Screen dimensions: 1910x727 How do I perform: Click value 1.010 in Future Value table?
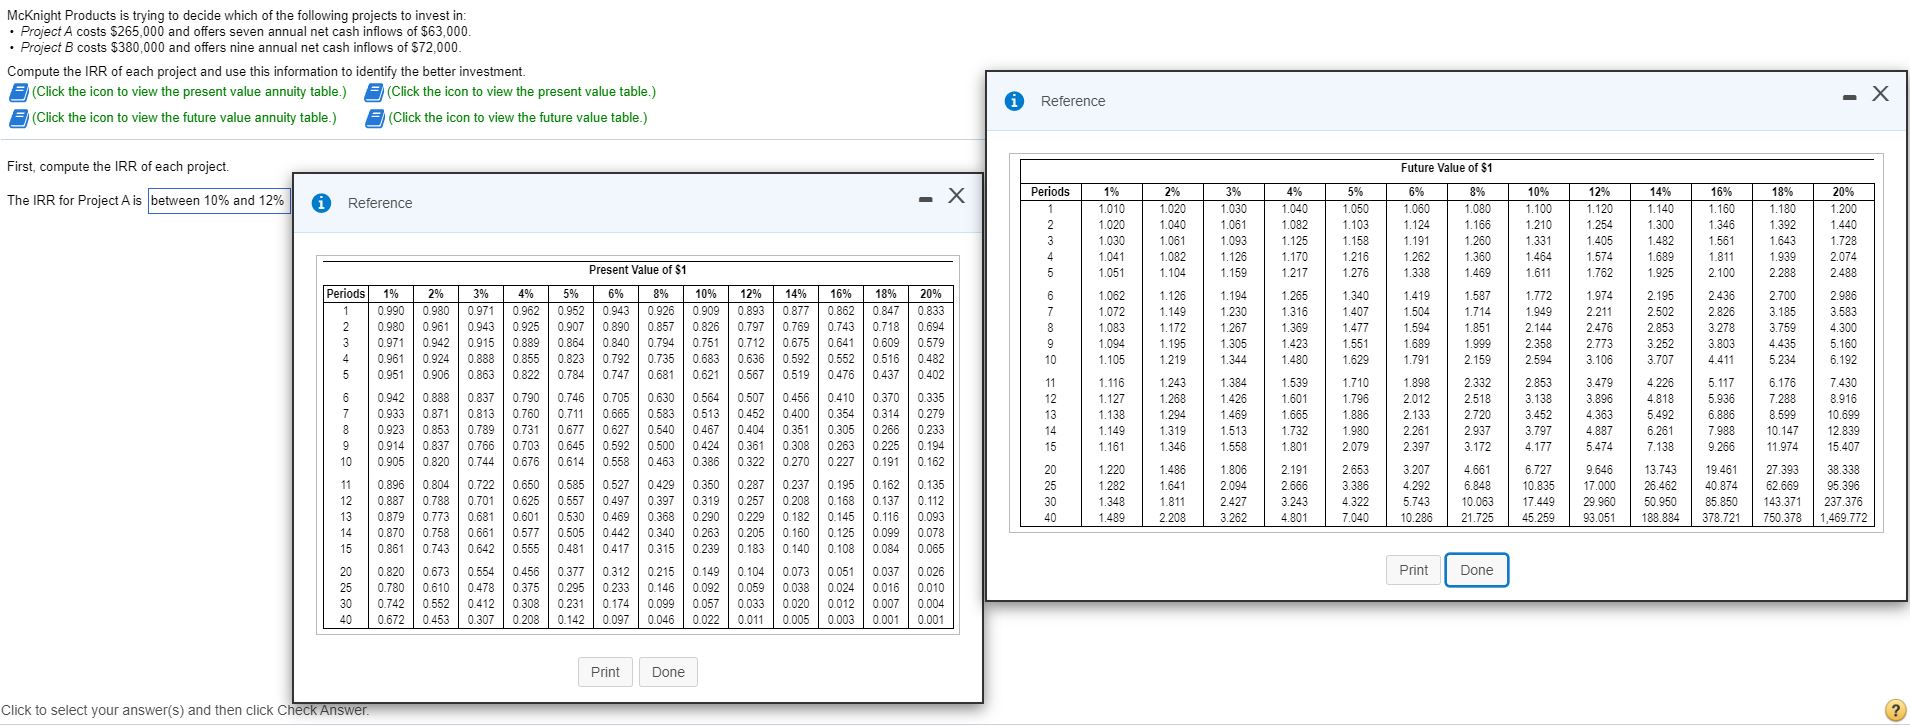click(x=1111, y=209)
